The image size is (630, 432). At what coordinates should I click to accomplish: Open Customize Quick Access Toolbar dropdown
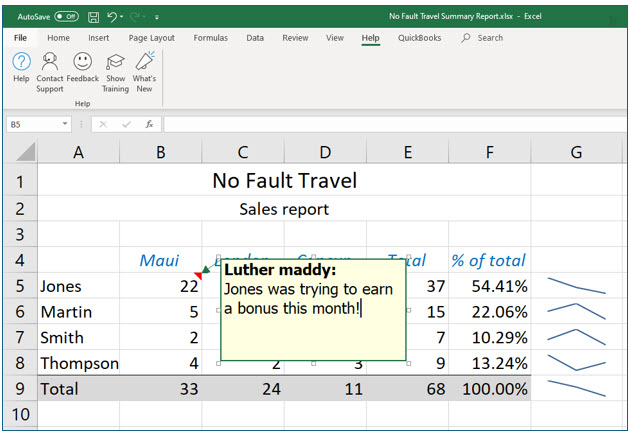tap(157, 17)
